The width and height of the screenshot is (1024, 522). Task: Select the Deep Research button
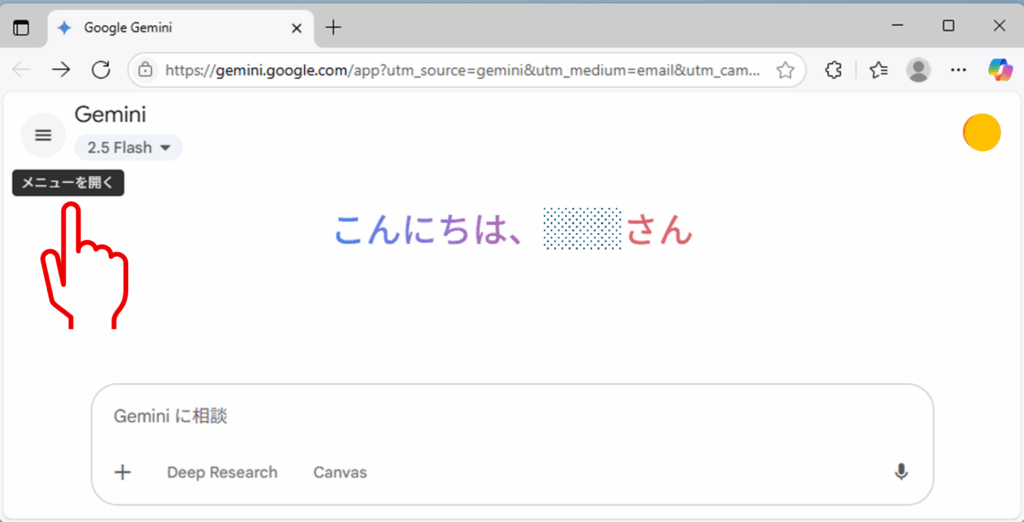click(222, 472)
